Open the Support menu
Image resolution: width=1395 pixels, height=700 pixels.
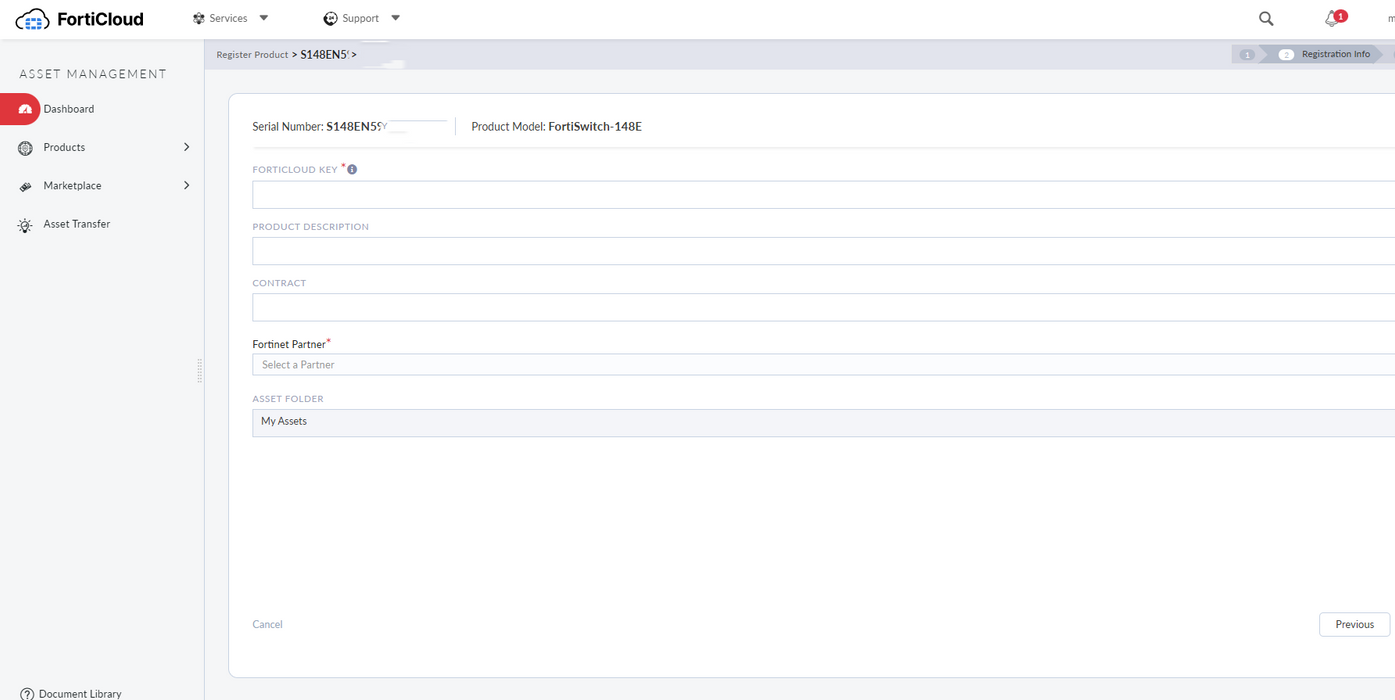tap(361, 18)
